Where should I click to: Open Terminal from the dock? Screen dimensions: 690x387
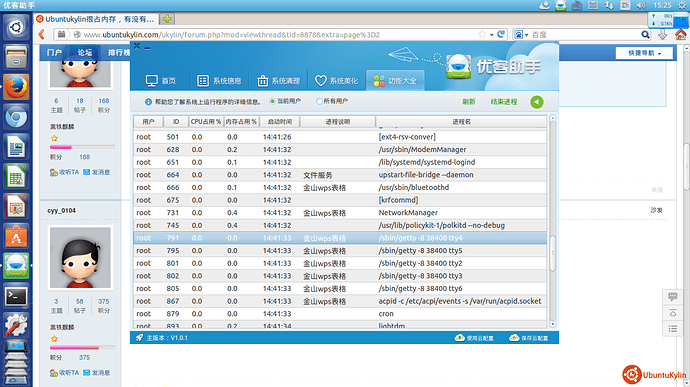pos(16,296)
